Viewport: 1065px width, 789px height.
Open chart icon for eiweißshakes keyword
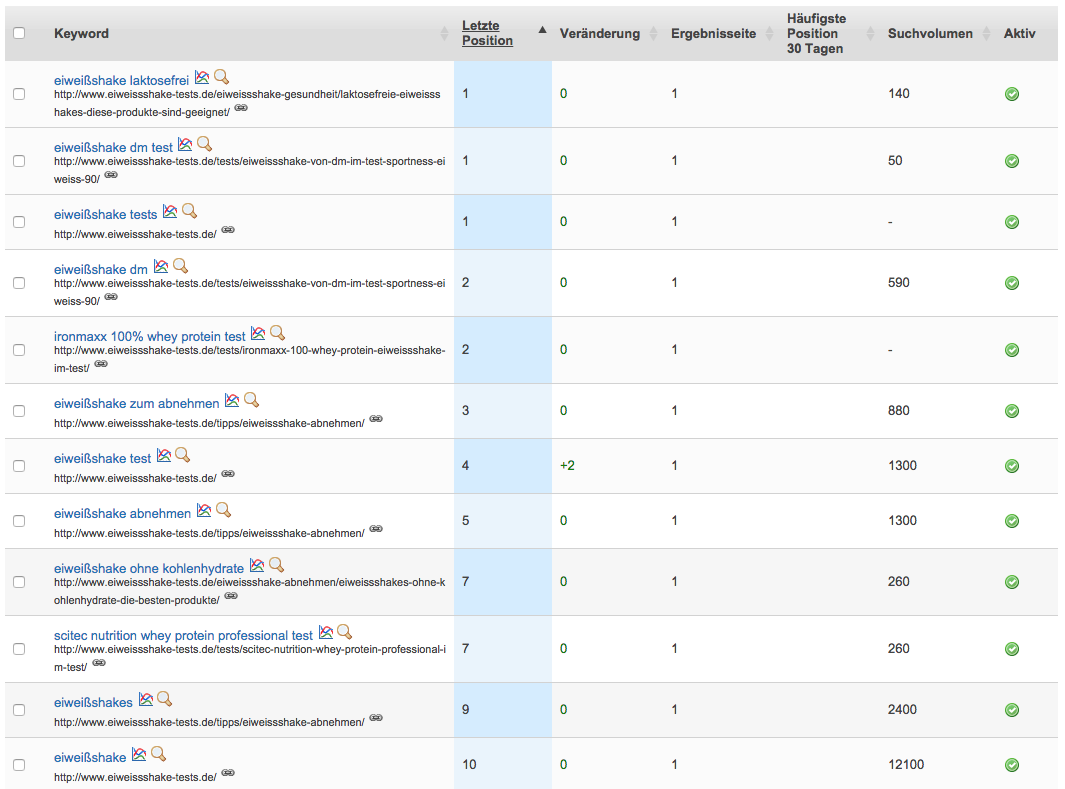(x=146, y=699)
